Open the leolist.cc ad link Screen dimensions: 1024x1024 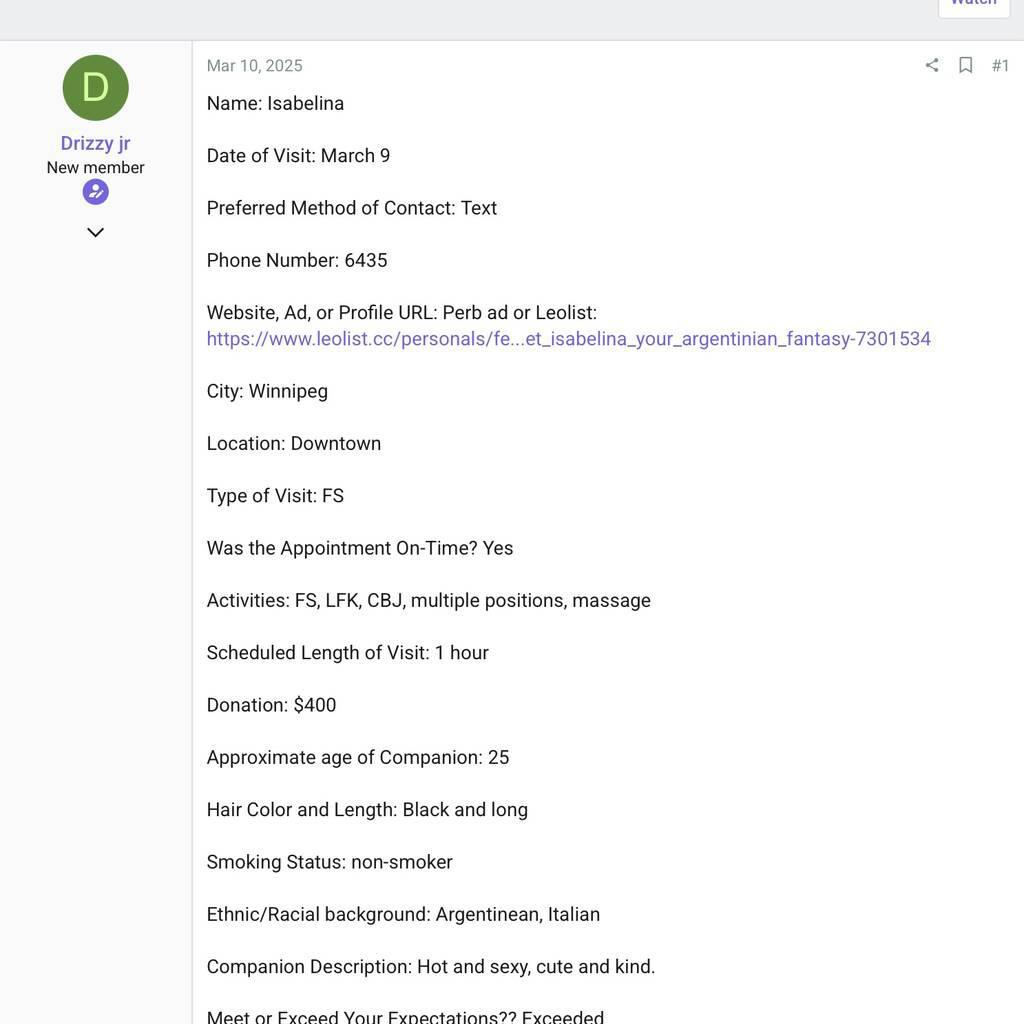click(568, 339)
